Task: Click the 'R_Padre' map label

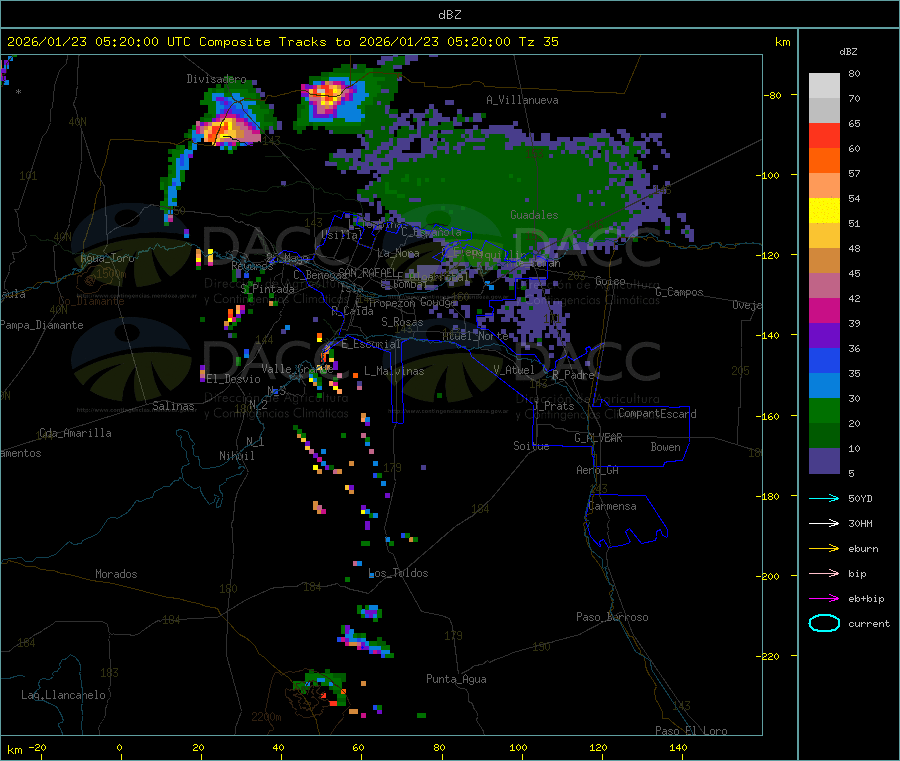Action: (x=573, y=375)
